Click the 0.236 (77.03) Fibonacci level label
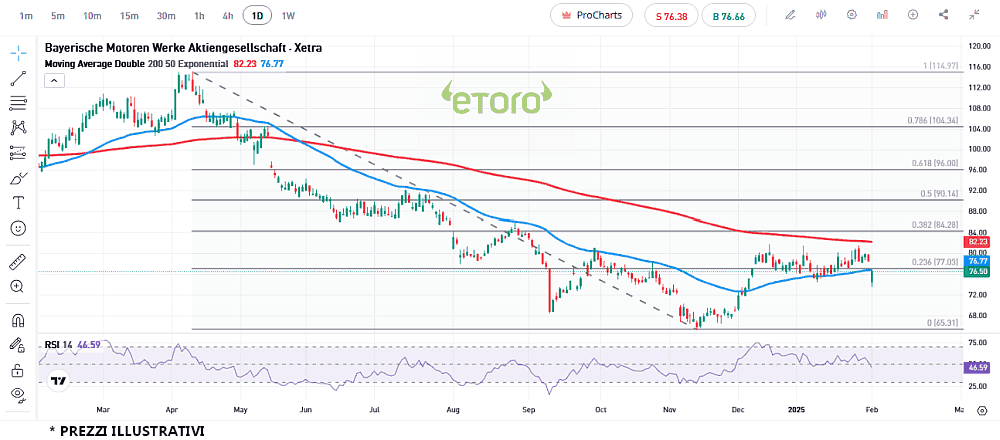Viewport: 1000px width, 440px height. [x=935, y=261]
